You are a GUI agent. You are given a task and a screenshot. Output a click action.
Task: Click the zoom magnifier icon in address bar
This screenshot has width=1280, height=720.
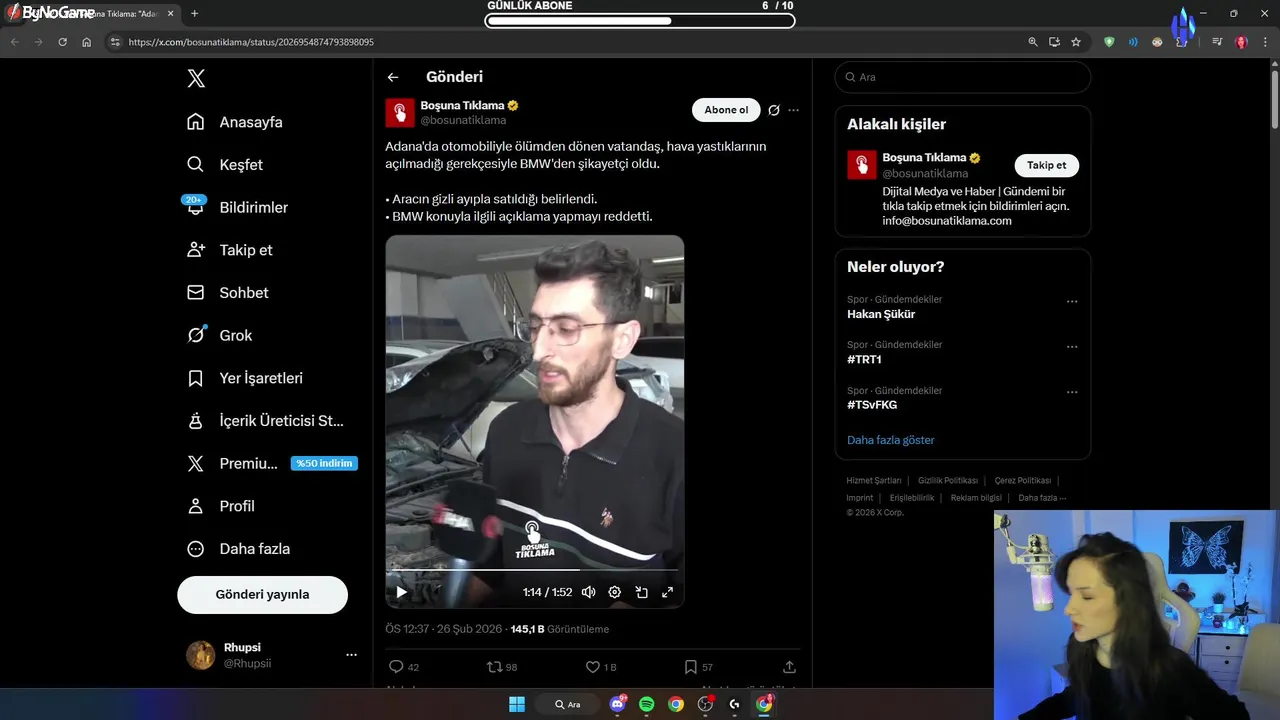coord(1033,42)
